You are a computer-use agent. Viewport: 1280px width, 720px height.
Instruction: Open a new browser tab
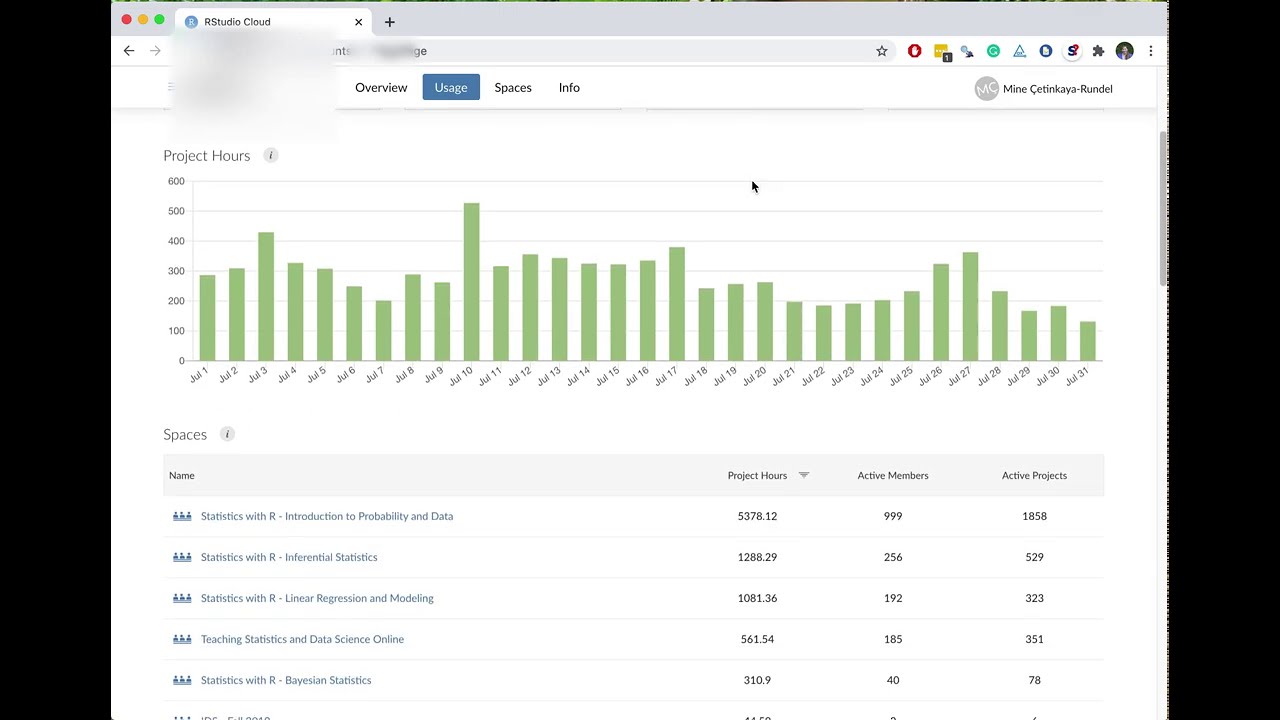pyautogui.click(x=390, y=22)
